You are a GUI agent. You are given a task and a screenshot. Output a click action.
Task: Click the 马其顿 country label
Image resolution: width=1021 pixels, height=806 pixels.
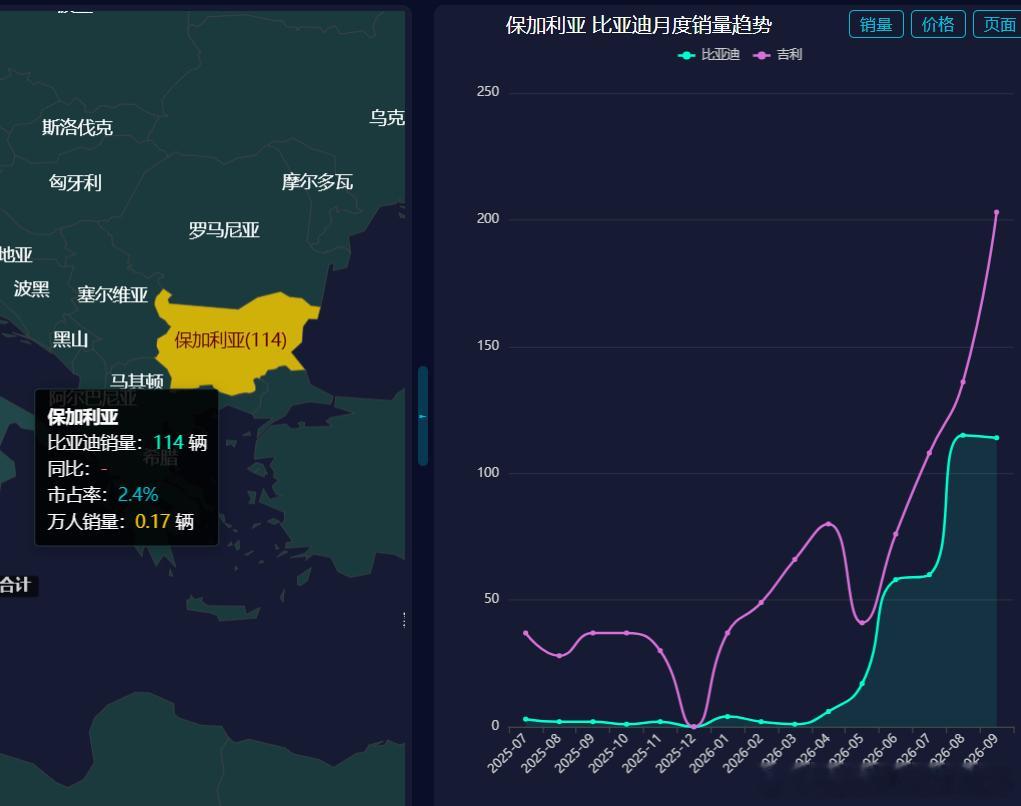136,380
